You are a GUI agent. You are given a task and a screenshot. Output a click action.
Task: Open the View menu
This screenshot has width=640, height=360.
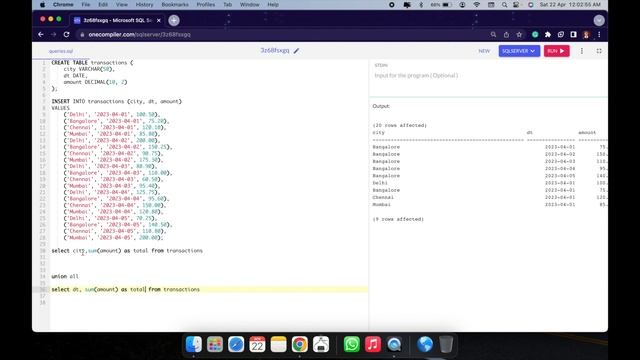[x=122, y=4]
